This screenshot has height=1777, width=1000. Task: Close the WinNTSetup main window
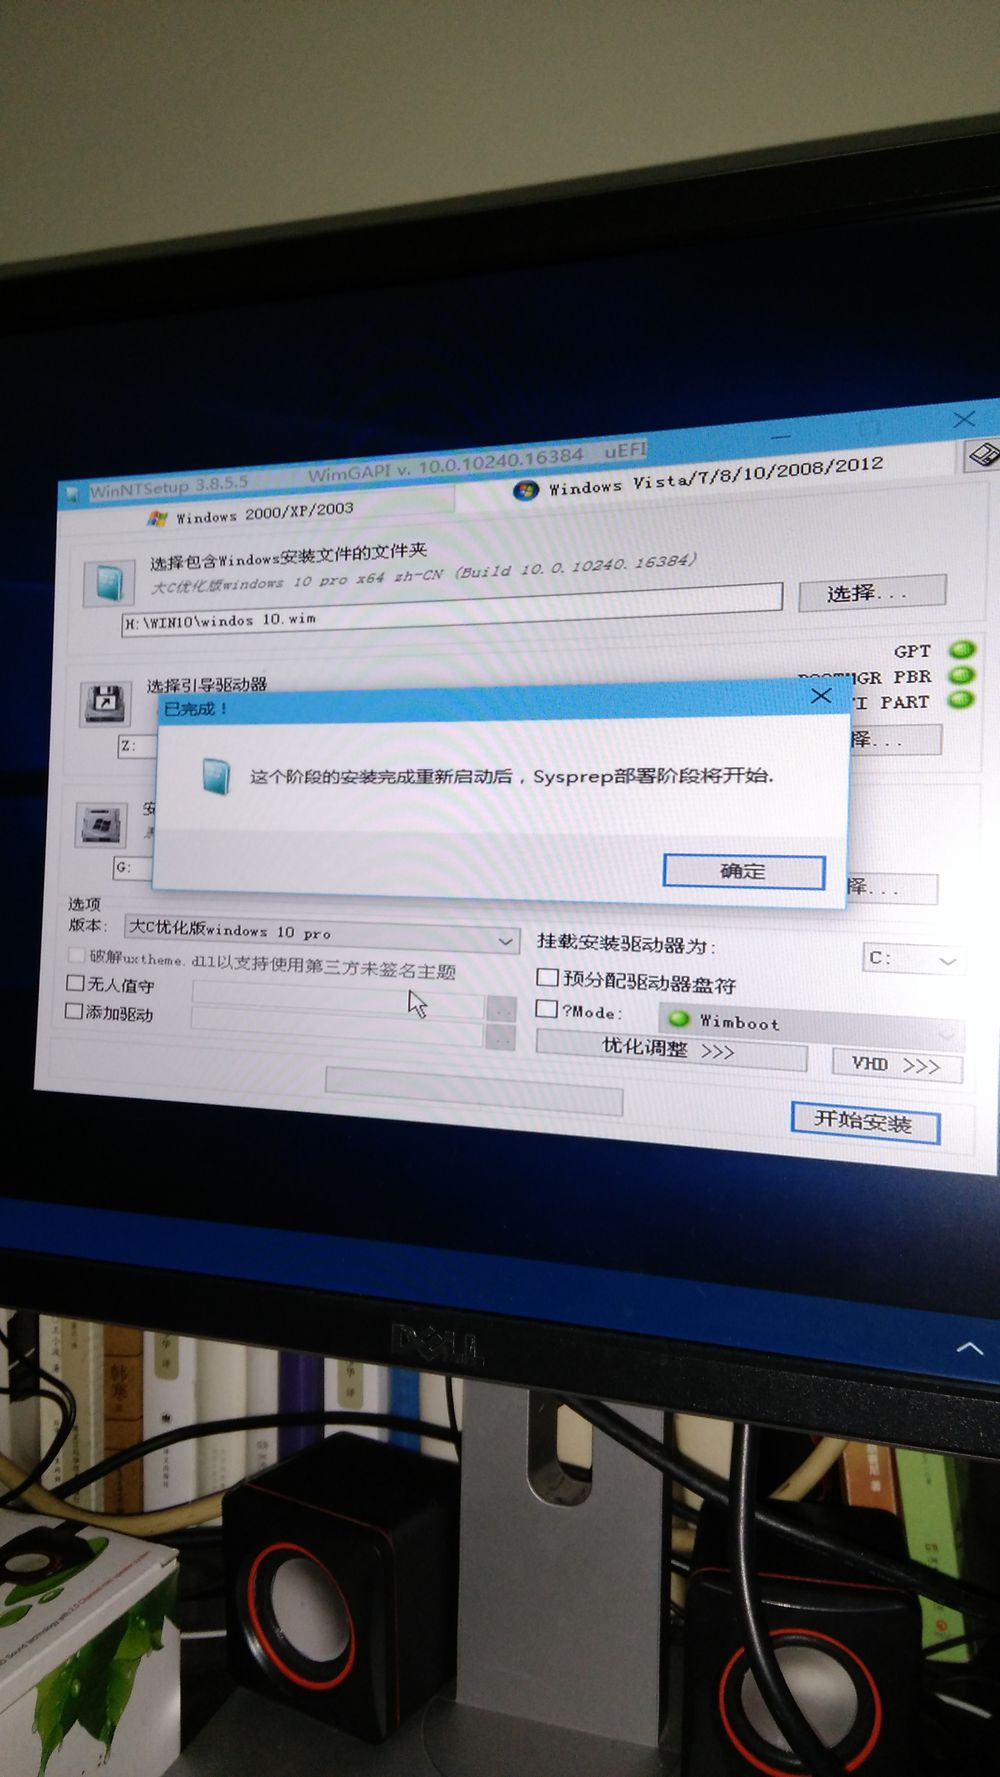pos(964,419)
